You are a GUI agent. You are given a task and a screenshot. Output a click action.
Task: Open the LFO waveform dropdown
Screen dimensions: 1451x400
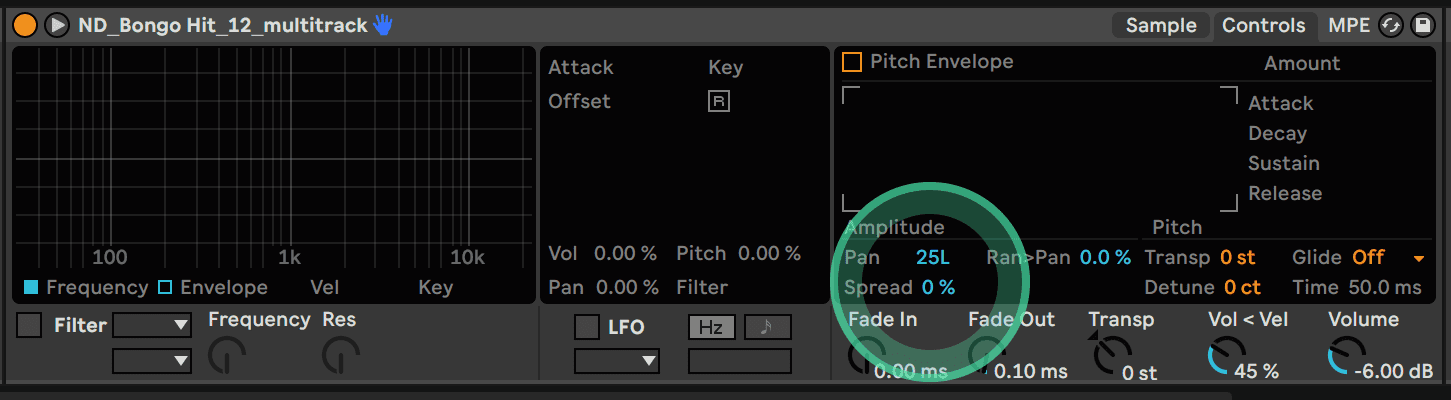point(617,360)
